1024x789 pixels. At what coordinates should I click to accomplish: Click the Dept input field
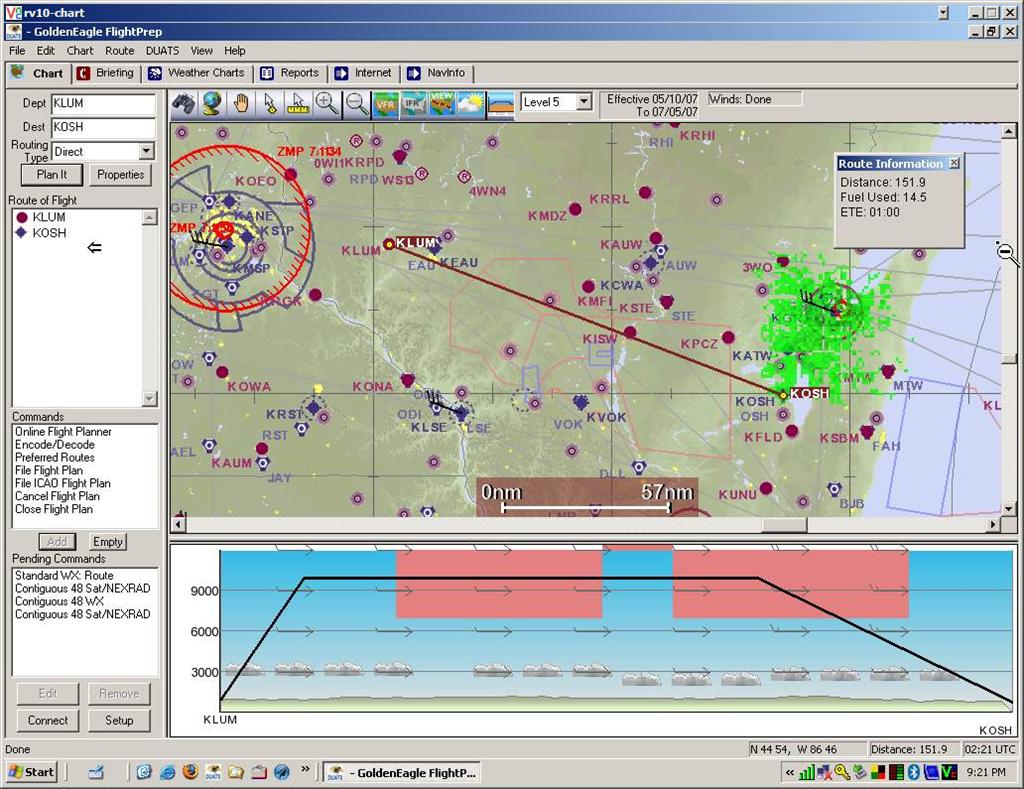(x=103, y=103)
